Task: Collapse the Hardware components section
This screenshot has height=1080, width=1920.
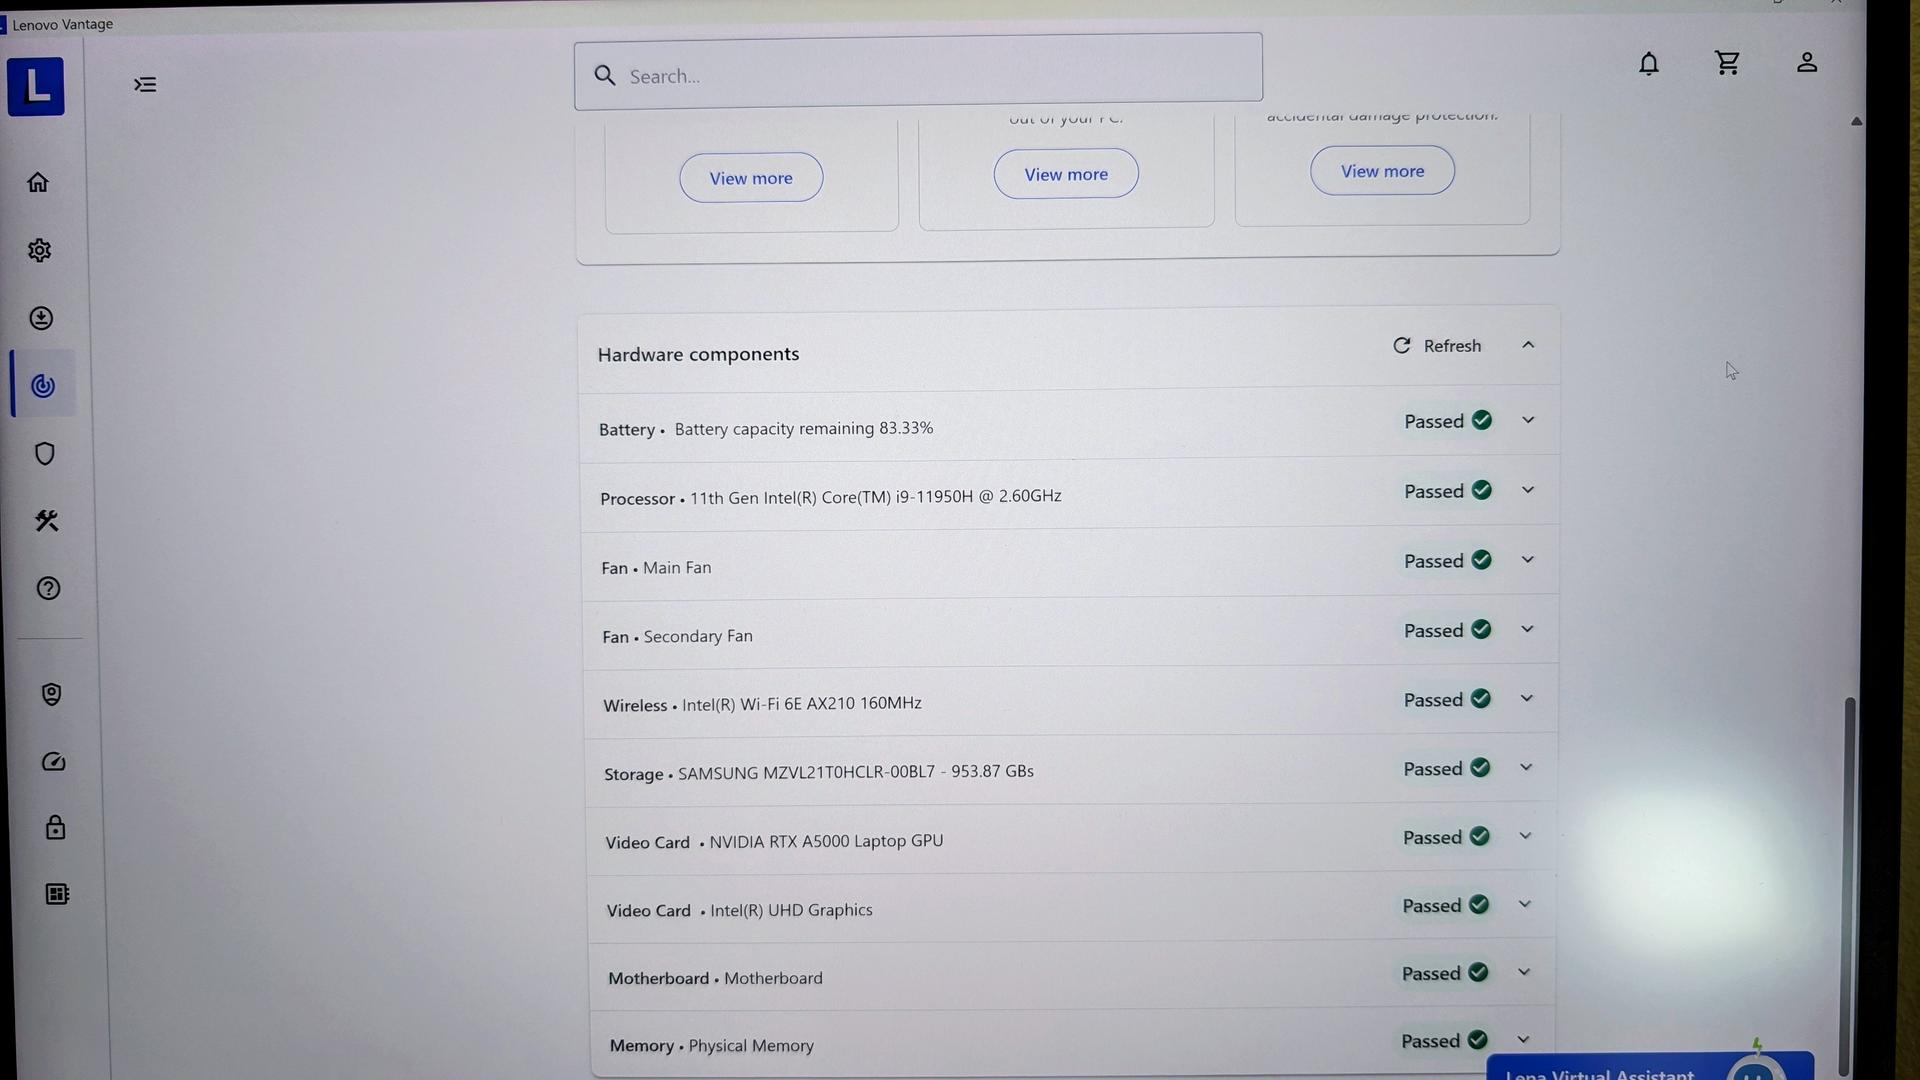Action: 1528,345
